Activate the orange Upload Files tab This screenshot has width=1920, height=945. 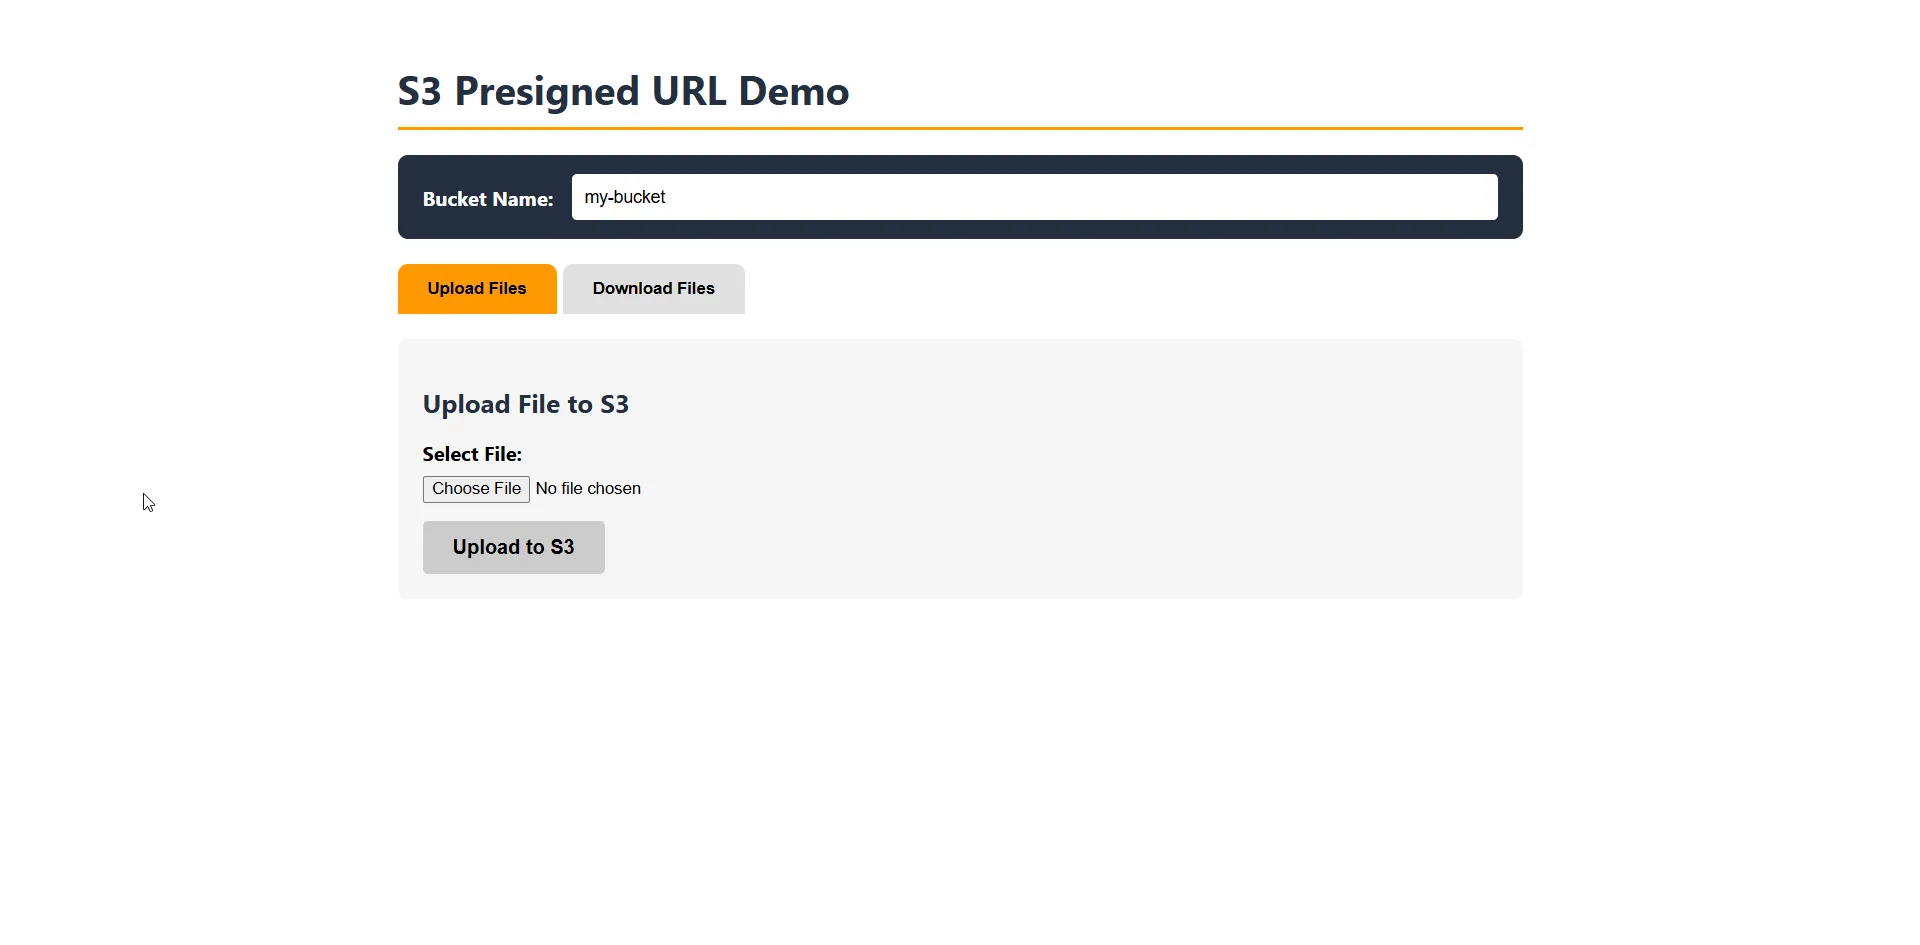click(477, 288)
